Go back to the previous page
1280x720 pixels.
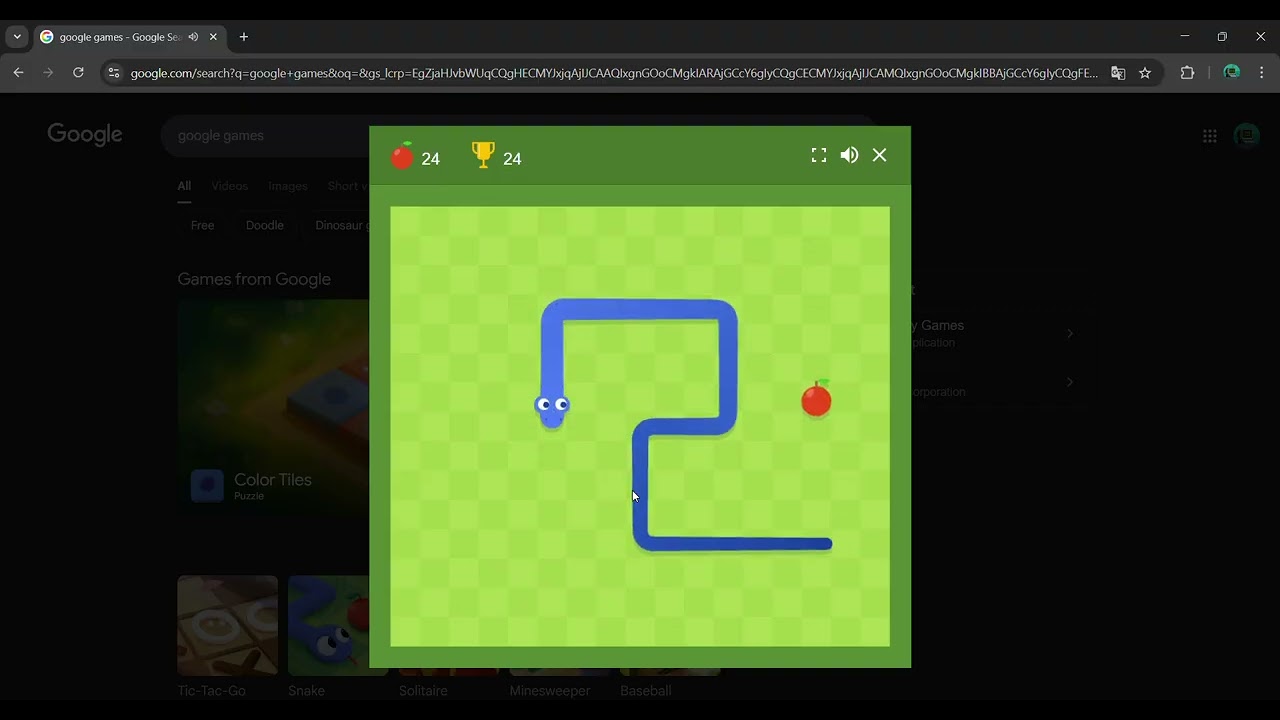[19, 73]
